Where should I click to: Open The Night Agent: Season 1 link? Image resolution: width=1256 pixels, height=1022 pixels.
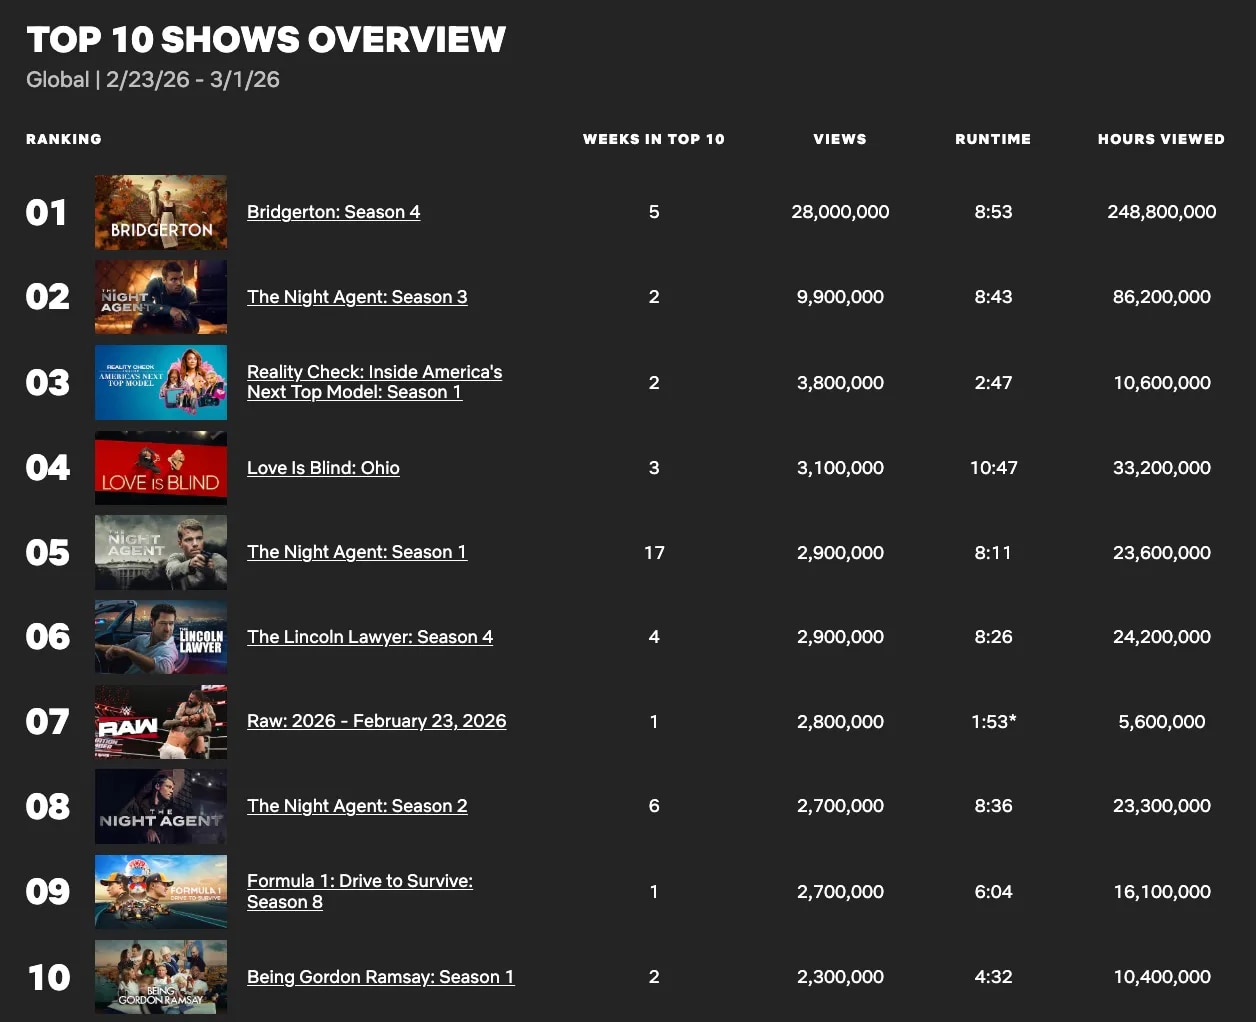pos(357,552)
